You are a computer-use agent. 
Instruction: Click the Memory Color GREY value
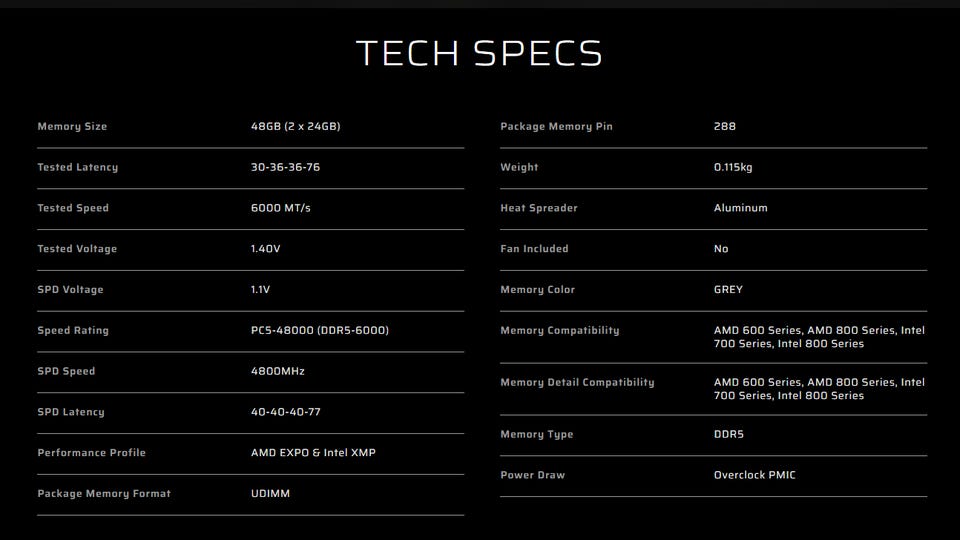[728, 290]
